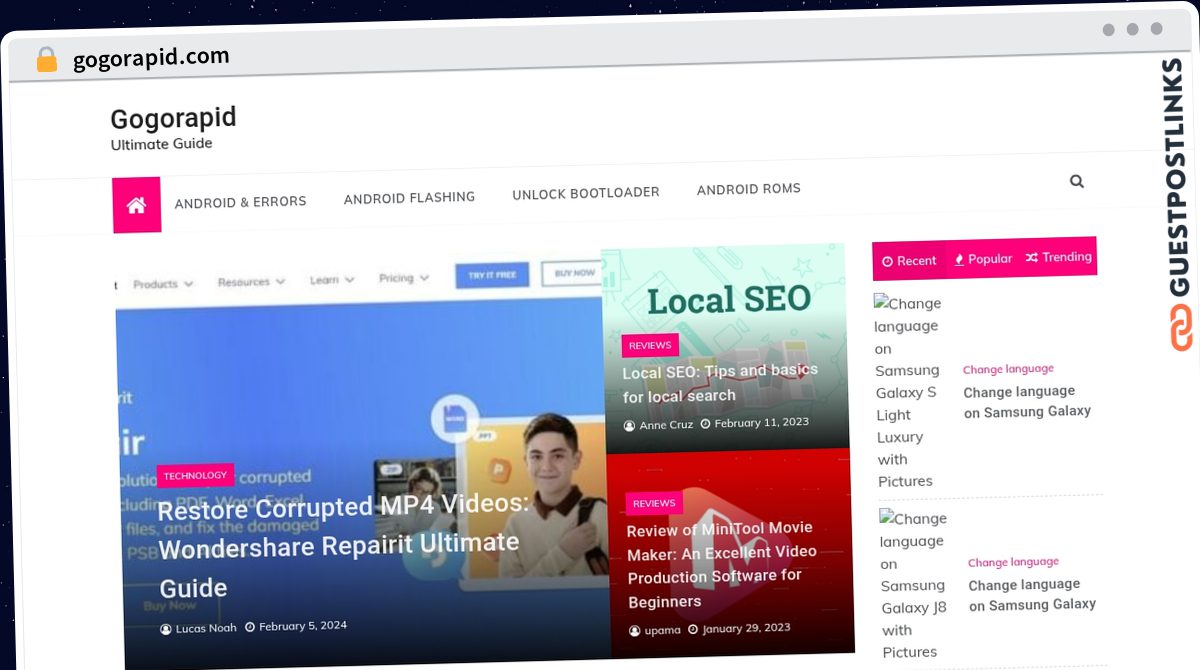Image resolution: width=1200 pixels, height=670 pixels.
Task: Click REVIEWS badge on Local SEO card
Action: 650,345
